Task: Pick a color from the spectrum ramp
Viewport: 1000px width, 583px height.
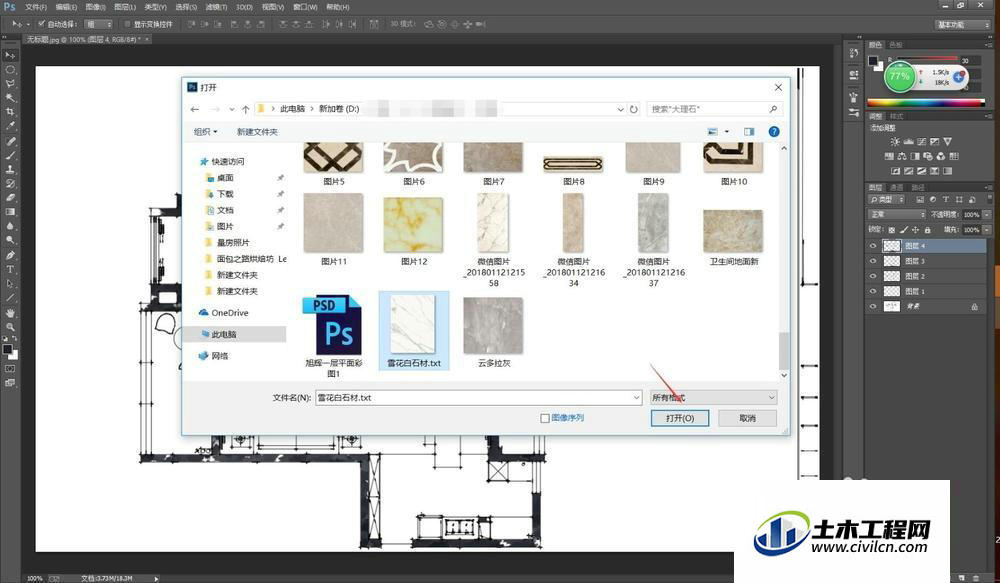Action: coord(926,102)
